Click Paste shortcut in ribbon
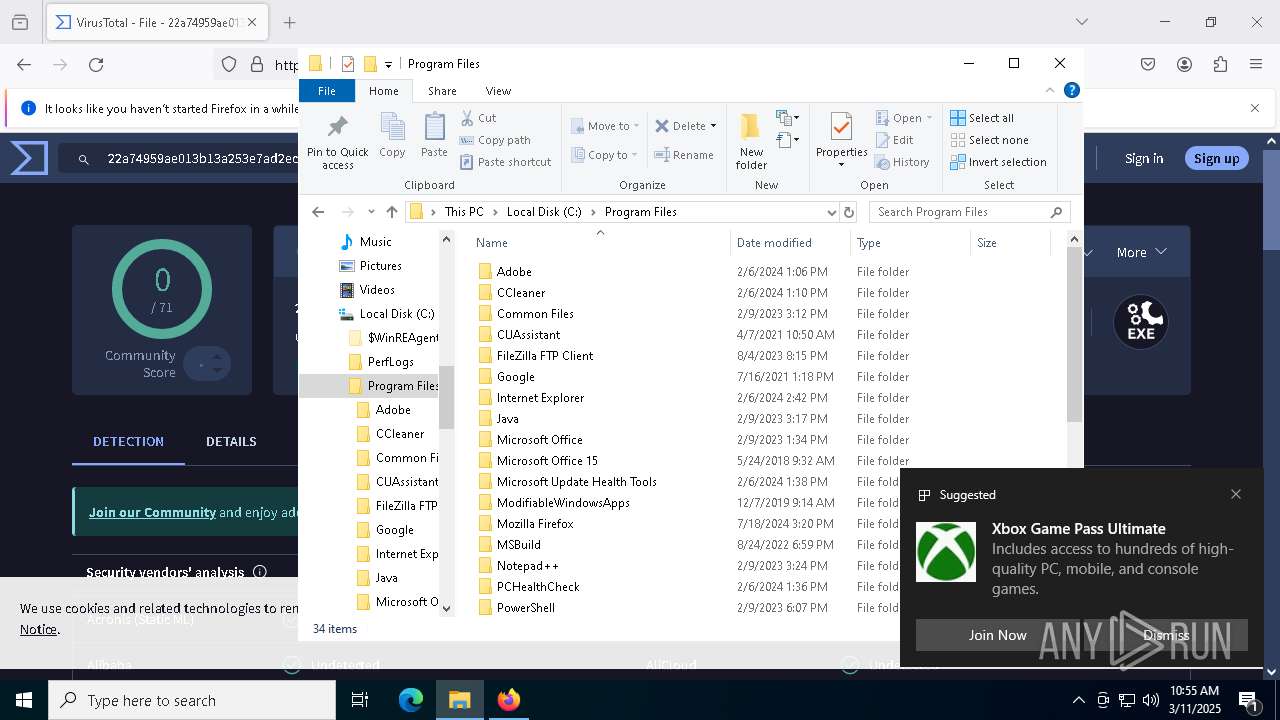This screenshot has width=1280, height=720. pos(505,162)
